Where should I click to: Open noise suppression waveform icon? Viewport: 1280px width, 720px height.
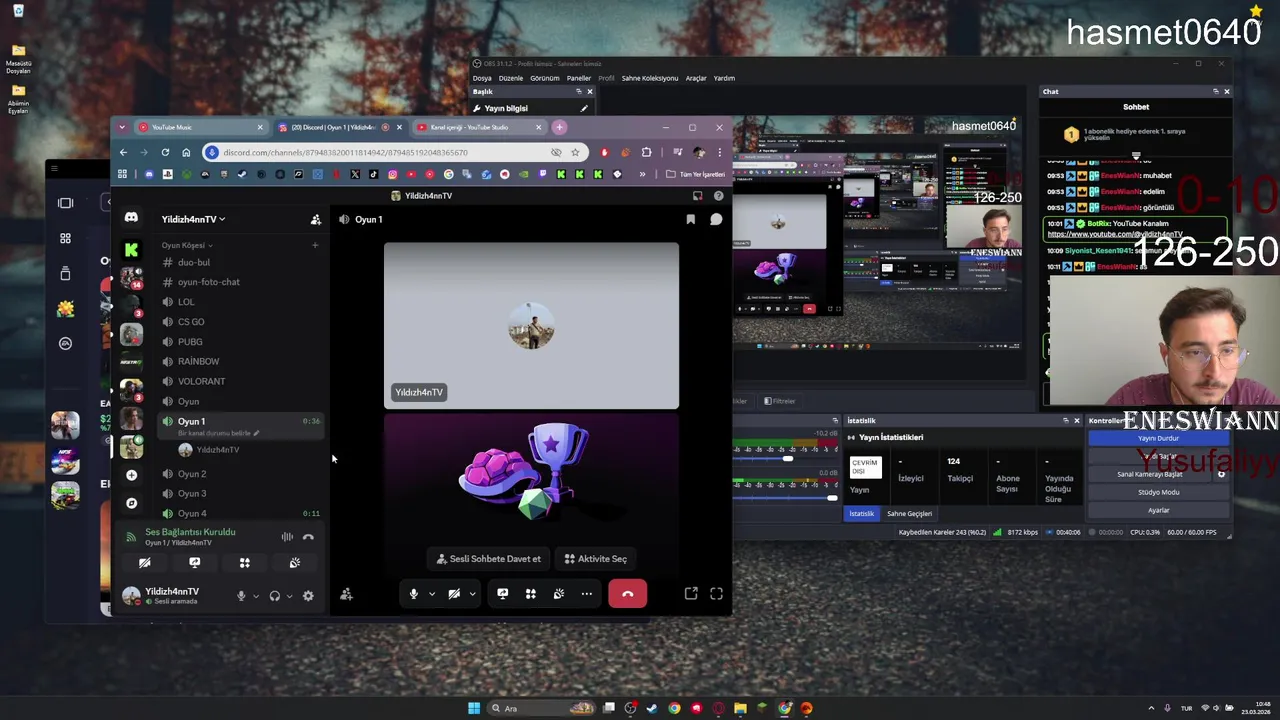[x=287, y=537]
